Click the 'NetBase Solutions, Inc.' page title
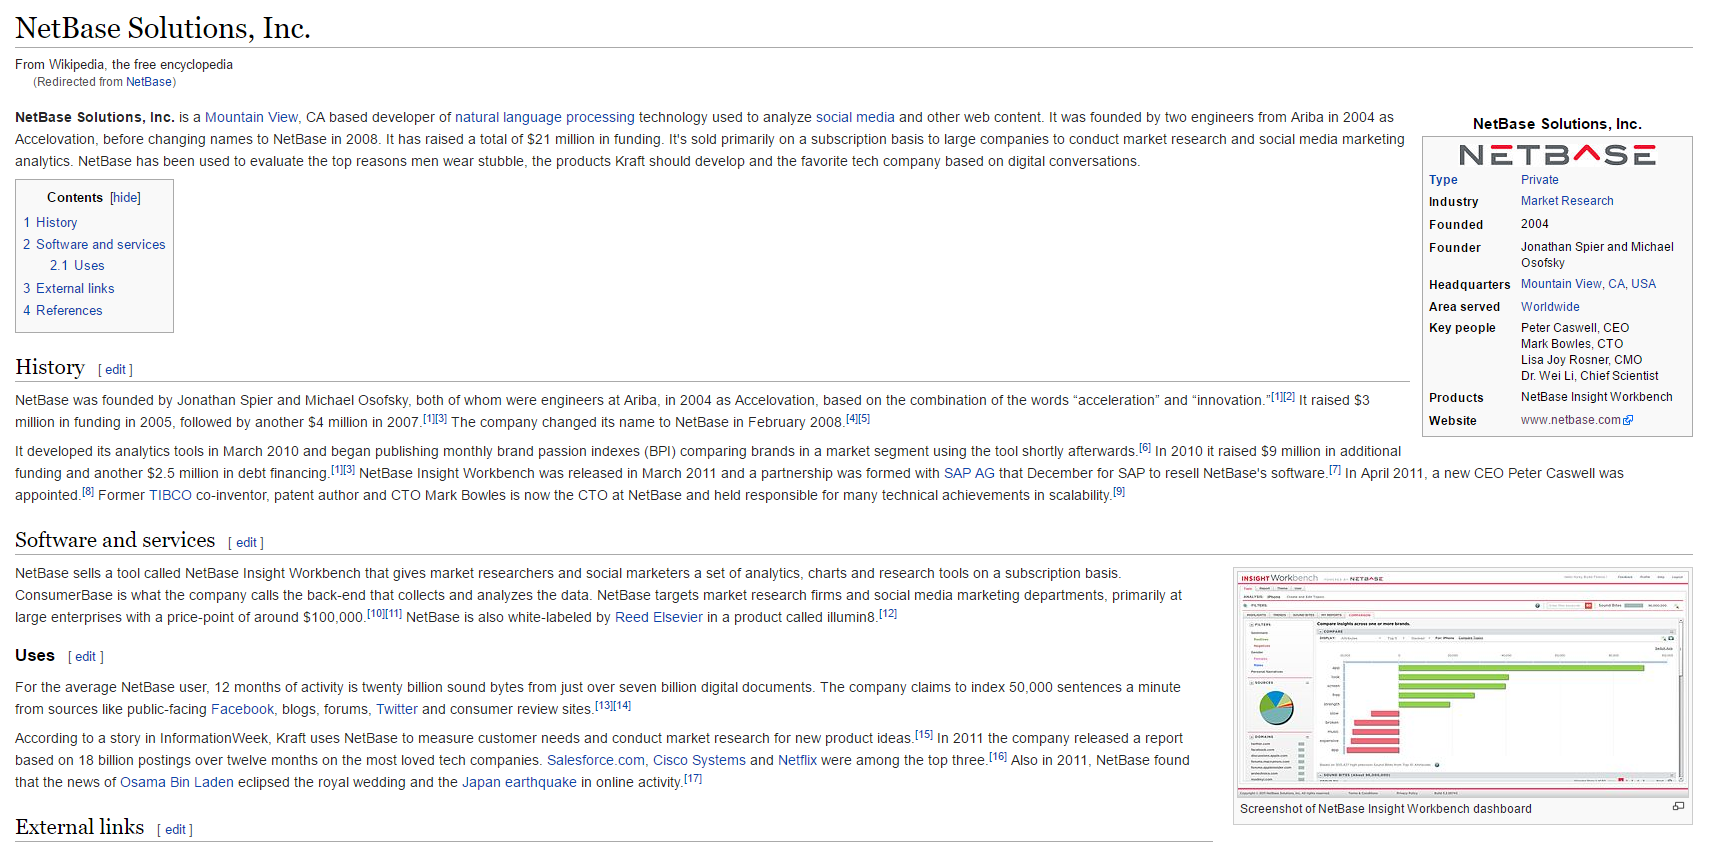This screenshot has height=853, width=1715. pyautogui.click(x=163, y=28)
